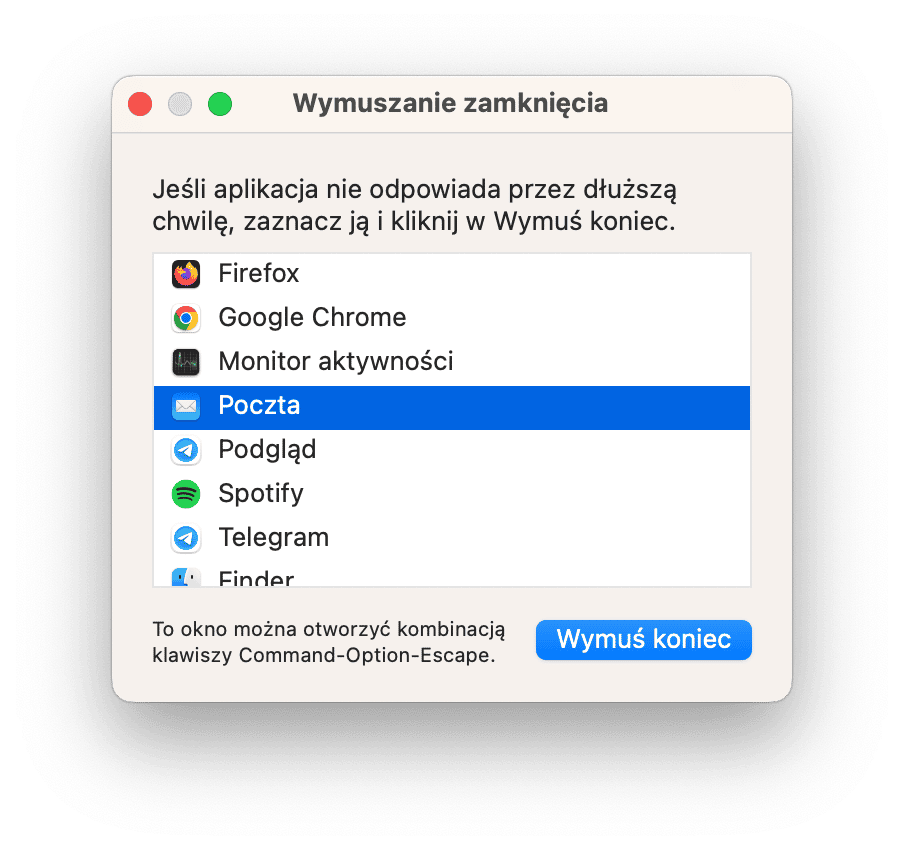Click the partially visible Finder icon
The image size is (904, 850).
tap(186, 577)
